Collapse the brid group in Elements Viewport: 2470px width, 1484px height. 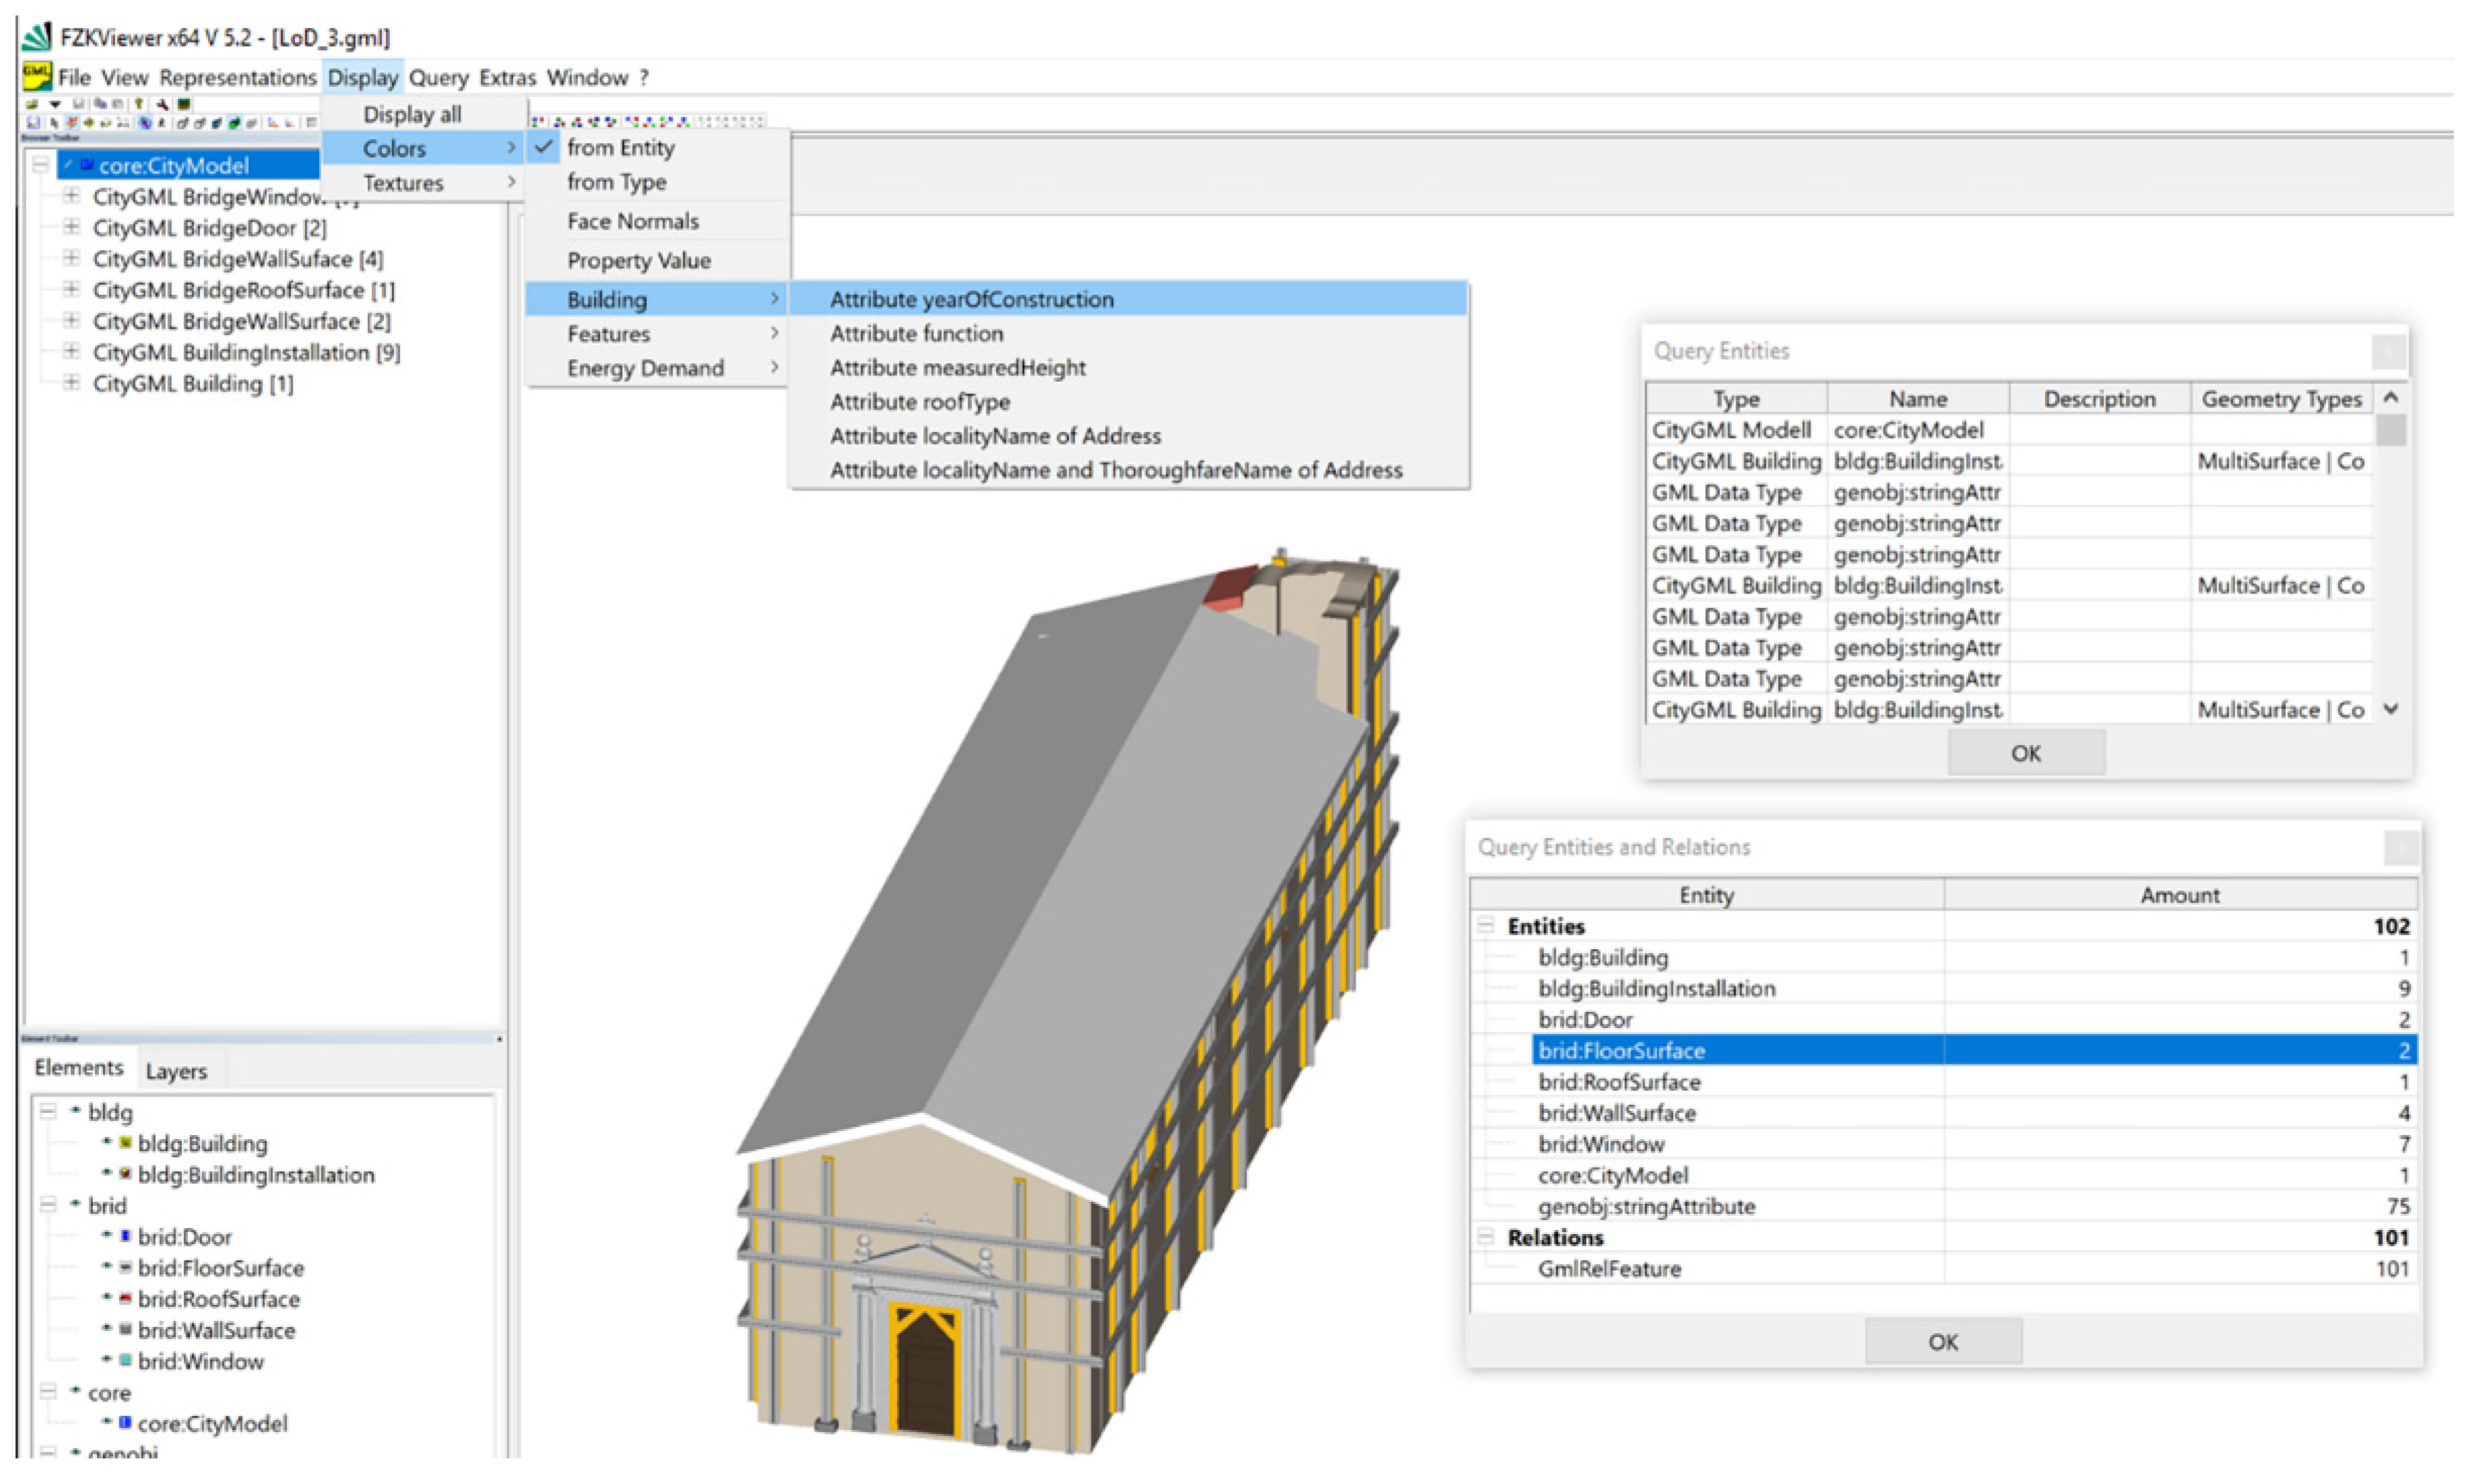tap(48, 1205)
